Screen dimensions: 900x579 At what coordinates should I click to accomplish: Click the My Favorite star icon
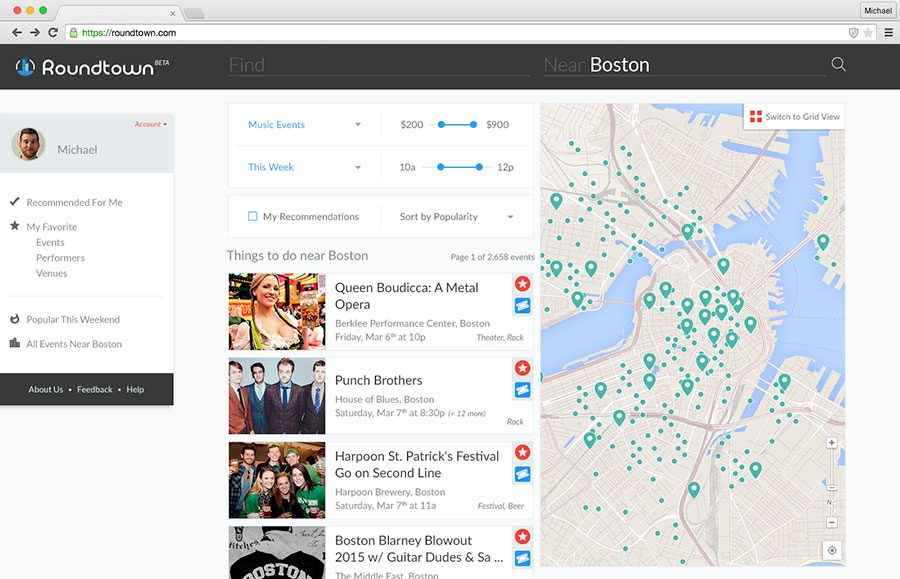(x=15, y=226)
